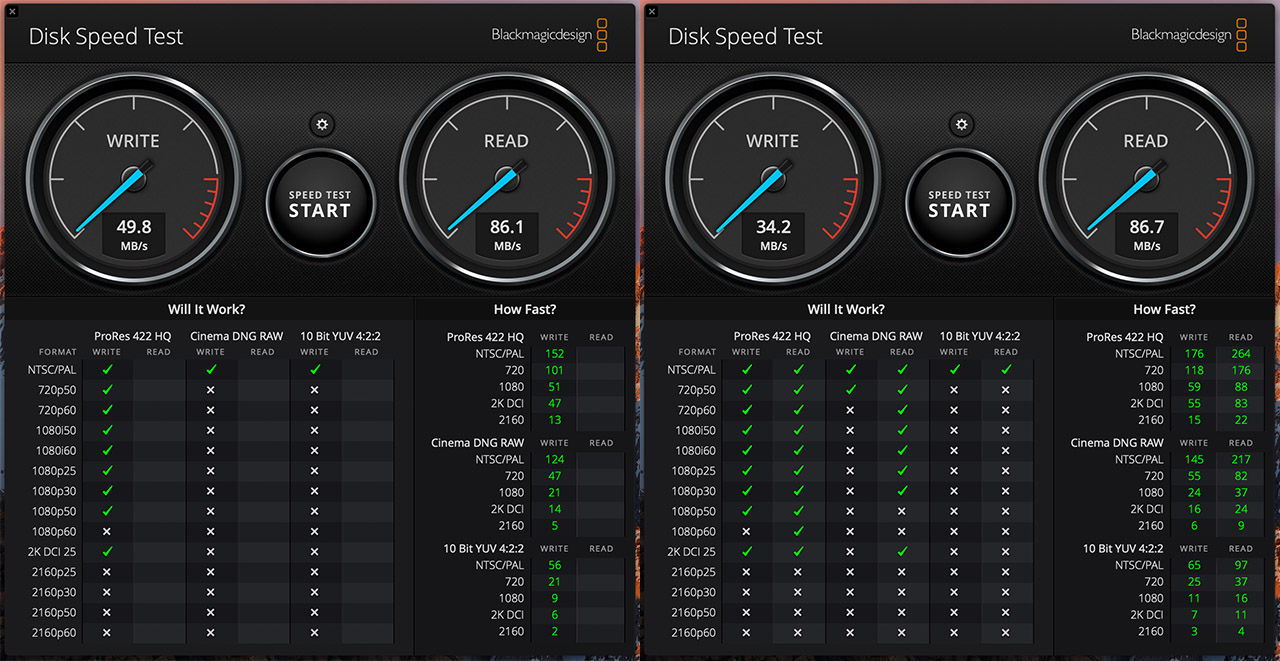Open settings gear in the 34.2 MB/s window

(x=961, y=125)
